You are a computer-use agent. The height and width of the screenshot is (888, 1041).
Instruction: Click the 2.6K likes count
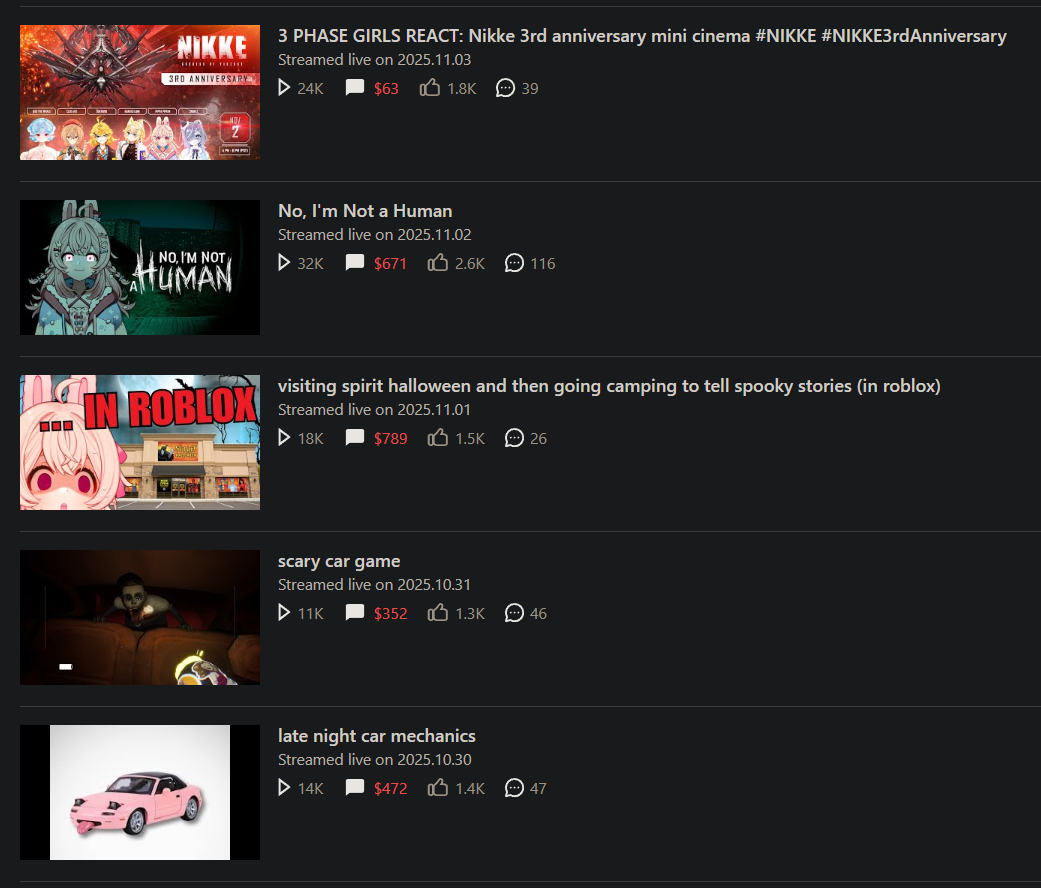point(470,263)
